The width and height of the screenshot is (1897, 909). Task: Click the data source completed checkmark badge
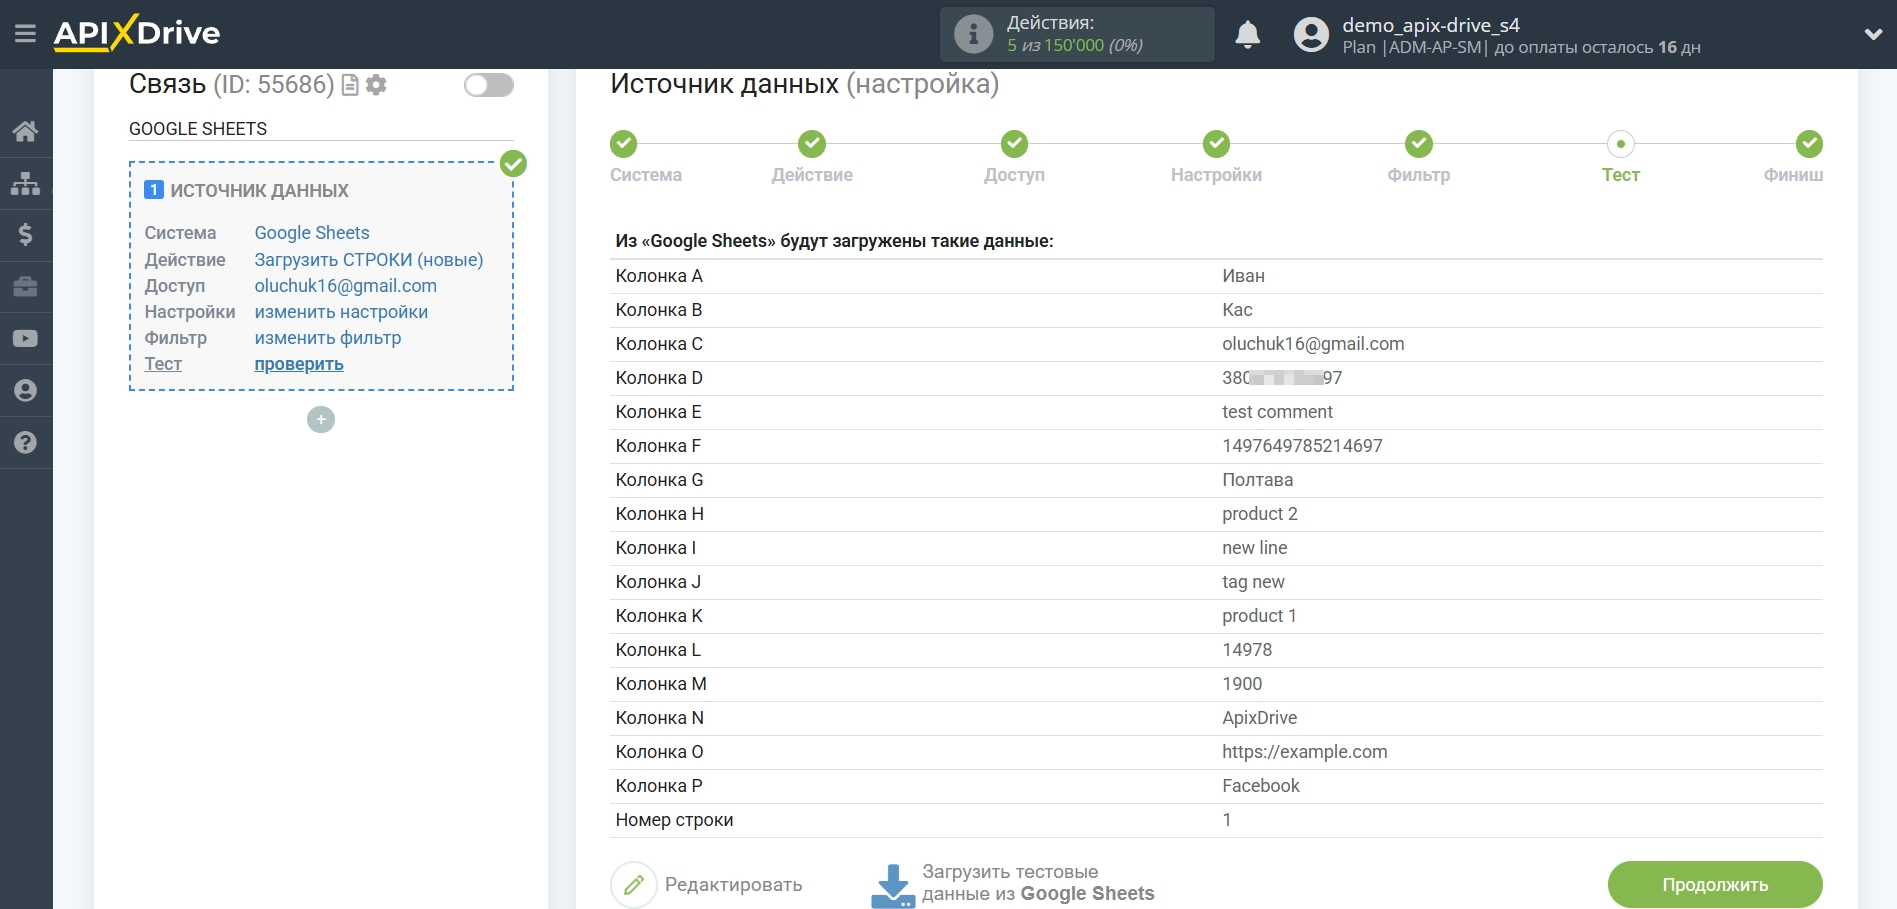point(514,163)
